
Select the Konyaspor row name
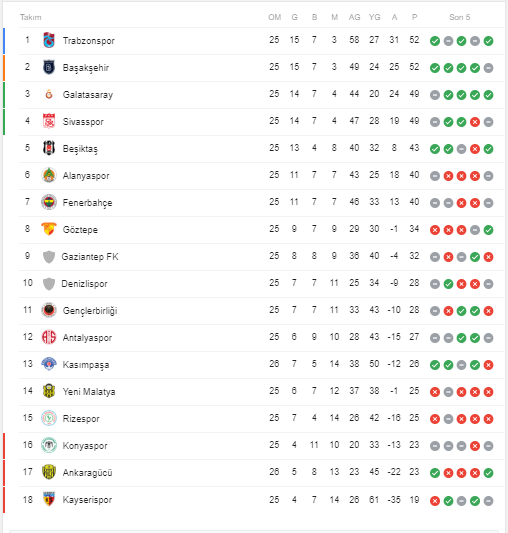[x=85, y=445]
